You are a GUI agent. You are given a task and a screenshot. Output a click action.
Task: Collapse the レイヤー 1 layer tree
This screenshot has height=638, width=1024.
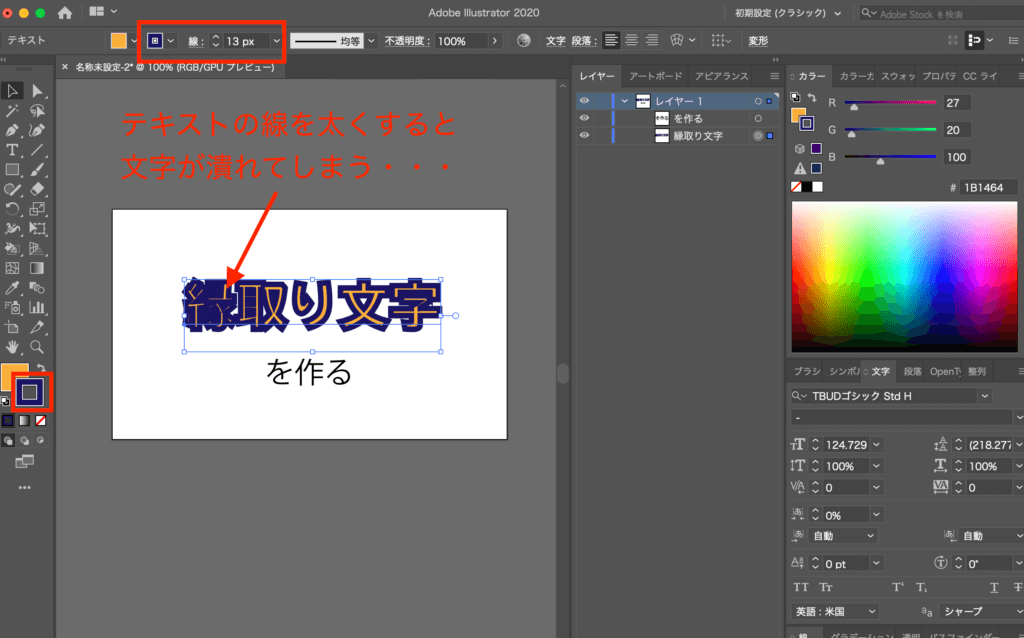click(x=624, y=101)
